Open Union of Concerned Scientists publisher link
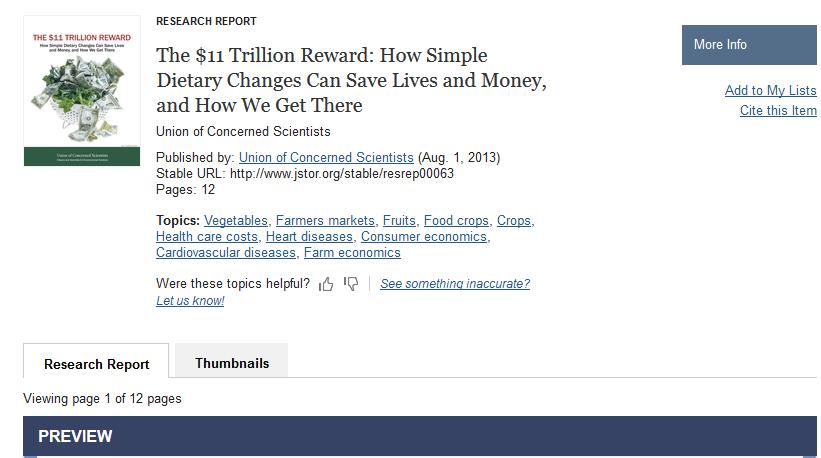This screenshot has width=821, height=458. coord(326,158)
